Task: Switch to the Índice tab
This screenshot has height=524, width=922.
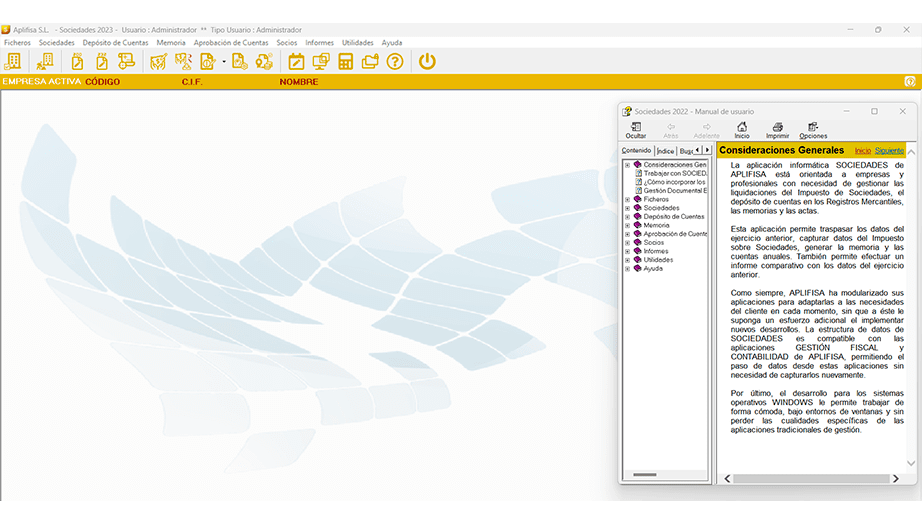Action: [x=665, y=150]
